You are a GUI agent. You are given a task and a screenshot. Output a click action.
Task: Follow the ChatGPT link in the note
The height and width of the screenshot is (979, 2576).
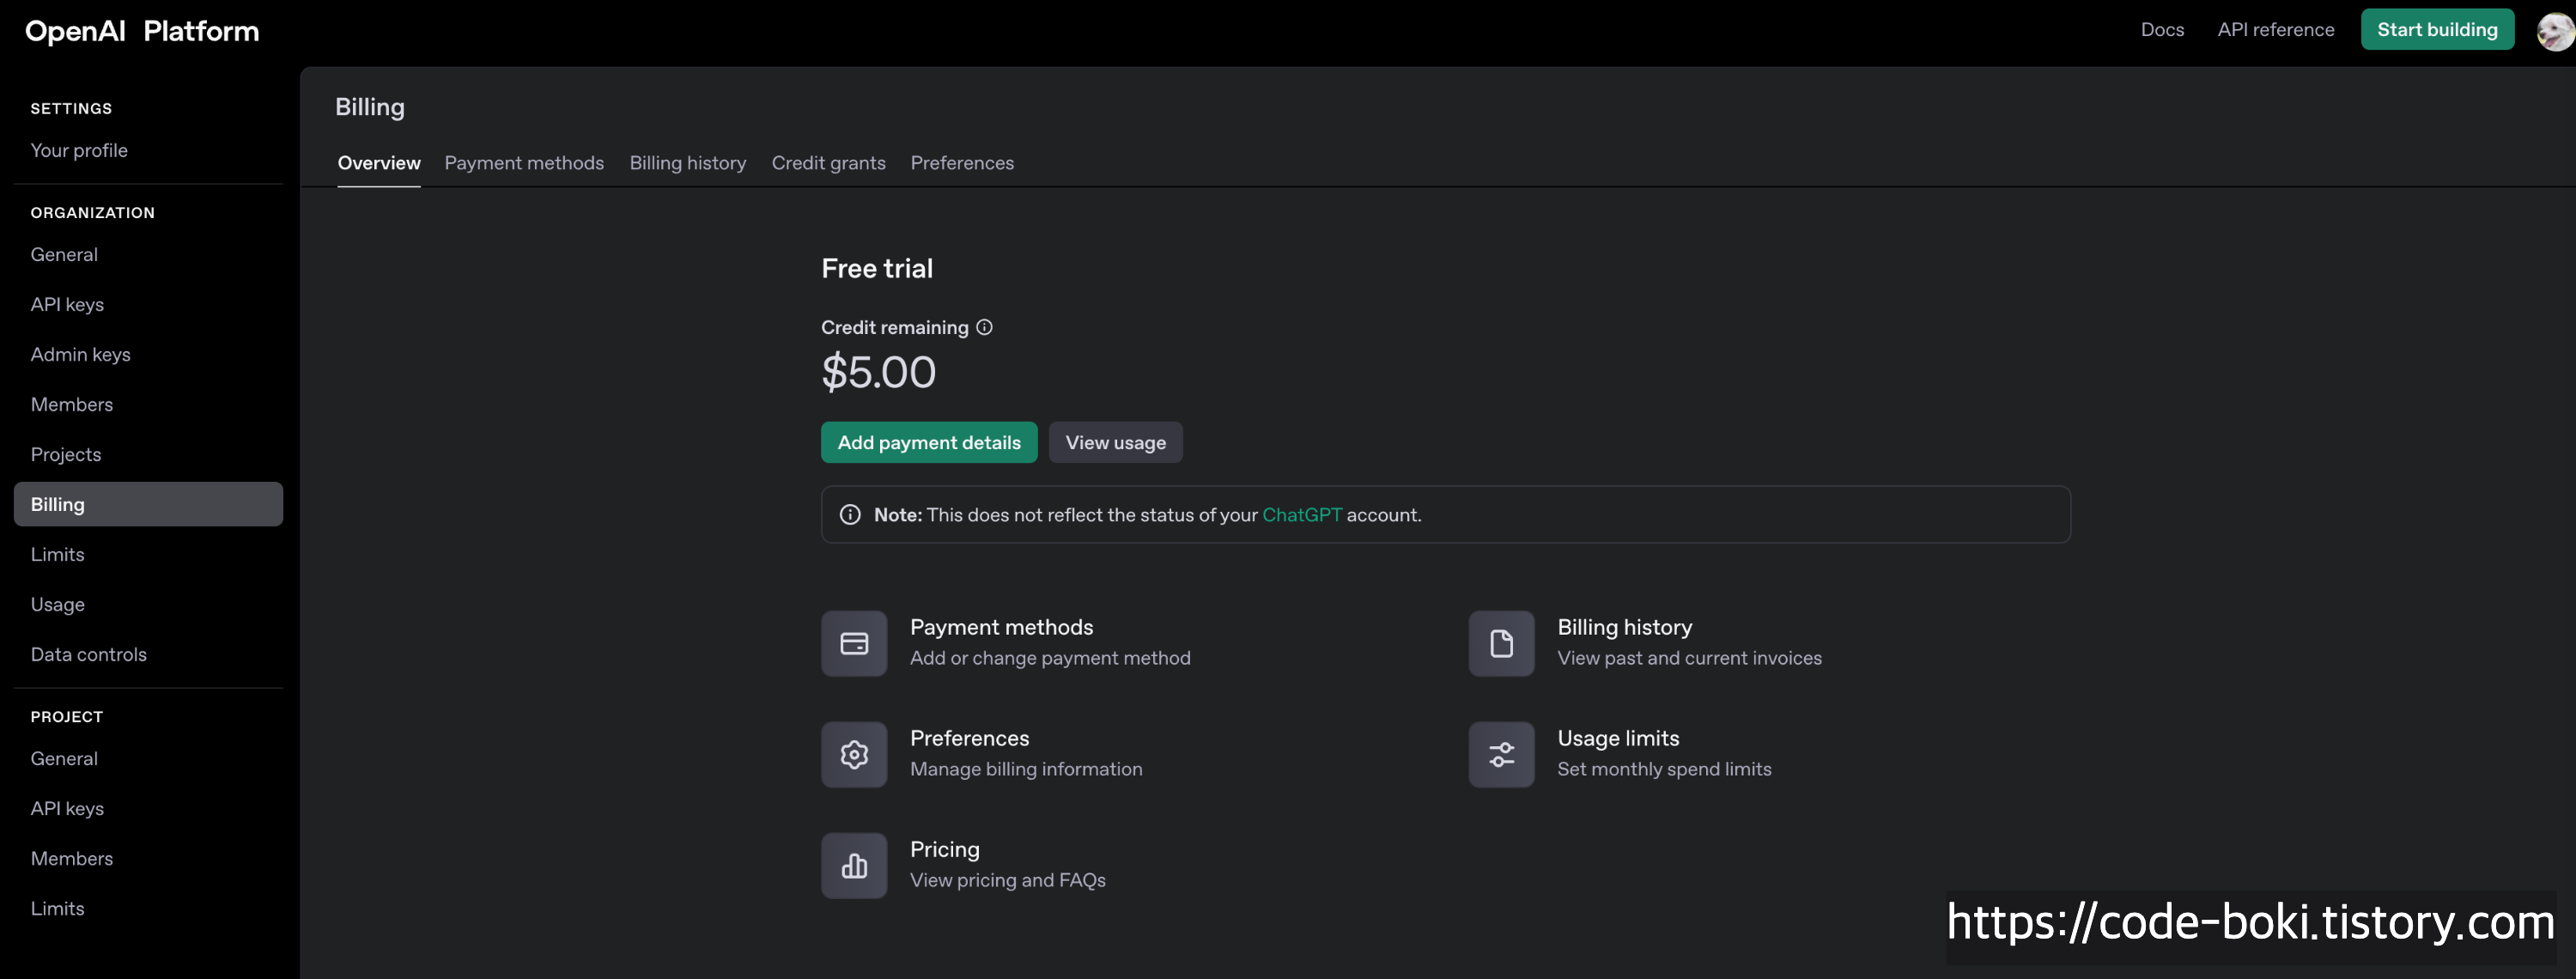tap(1300, 514)
